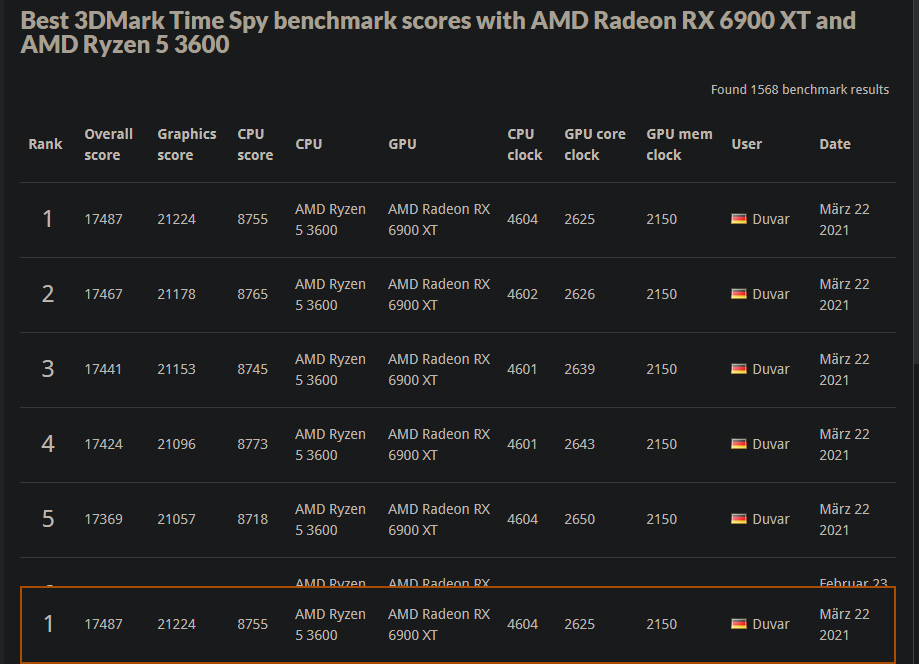Select GPU core clock value 2626
Screen dimensions: 919x664
click(x=580, y=294)
